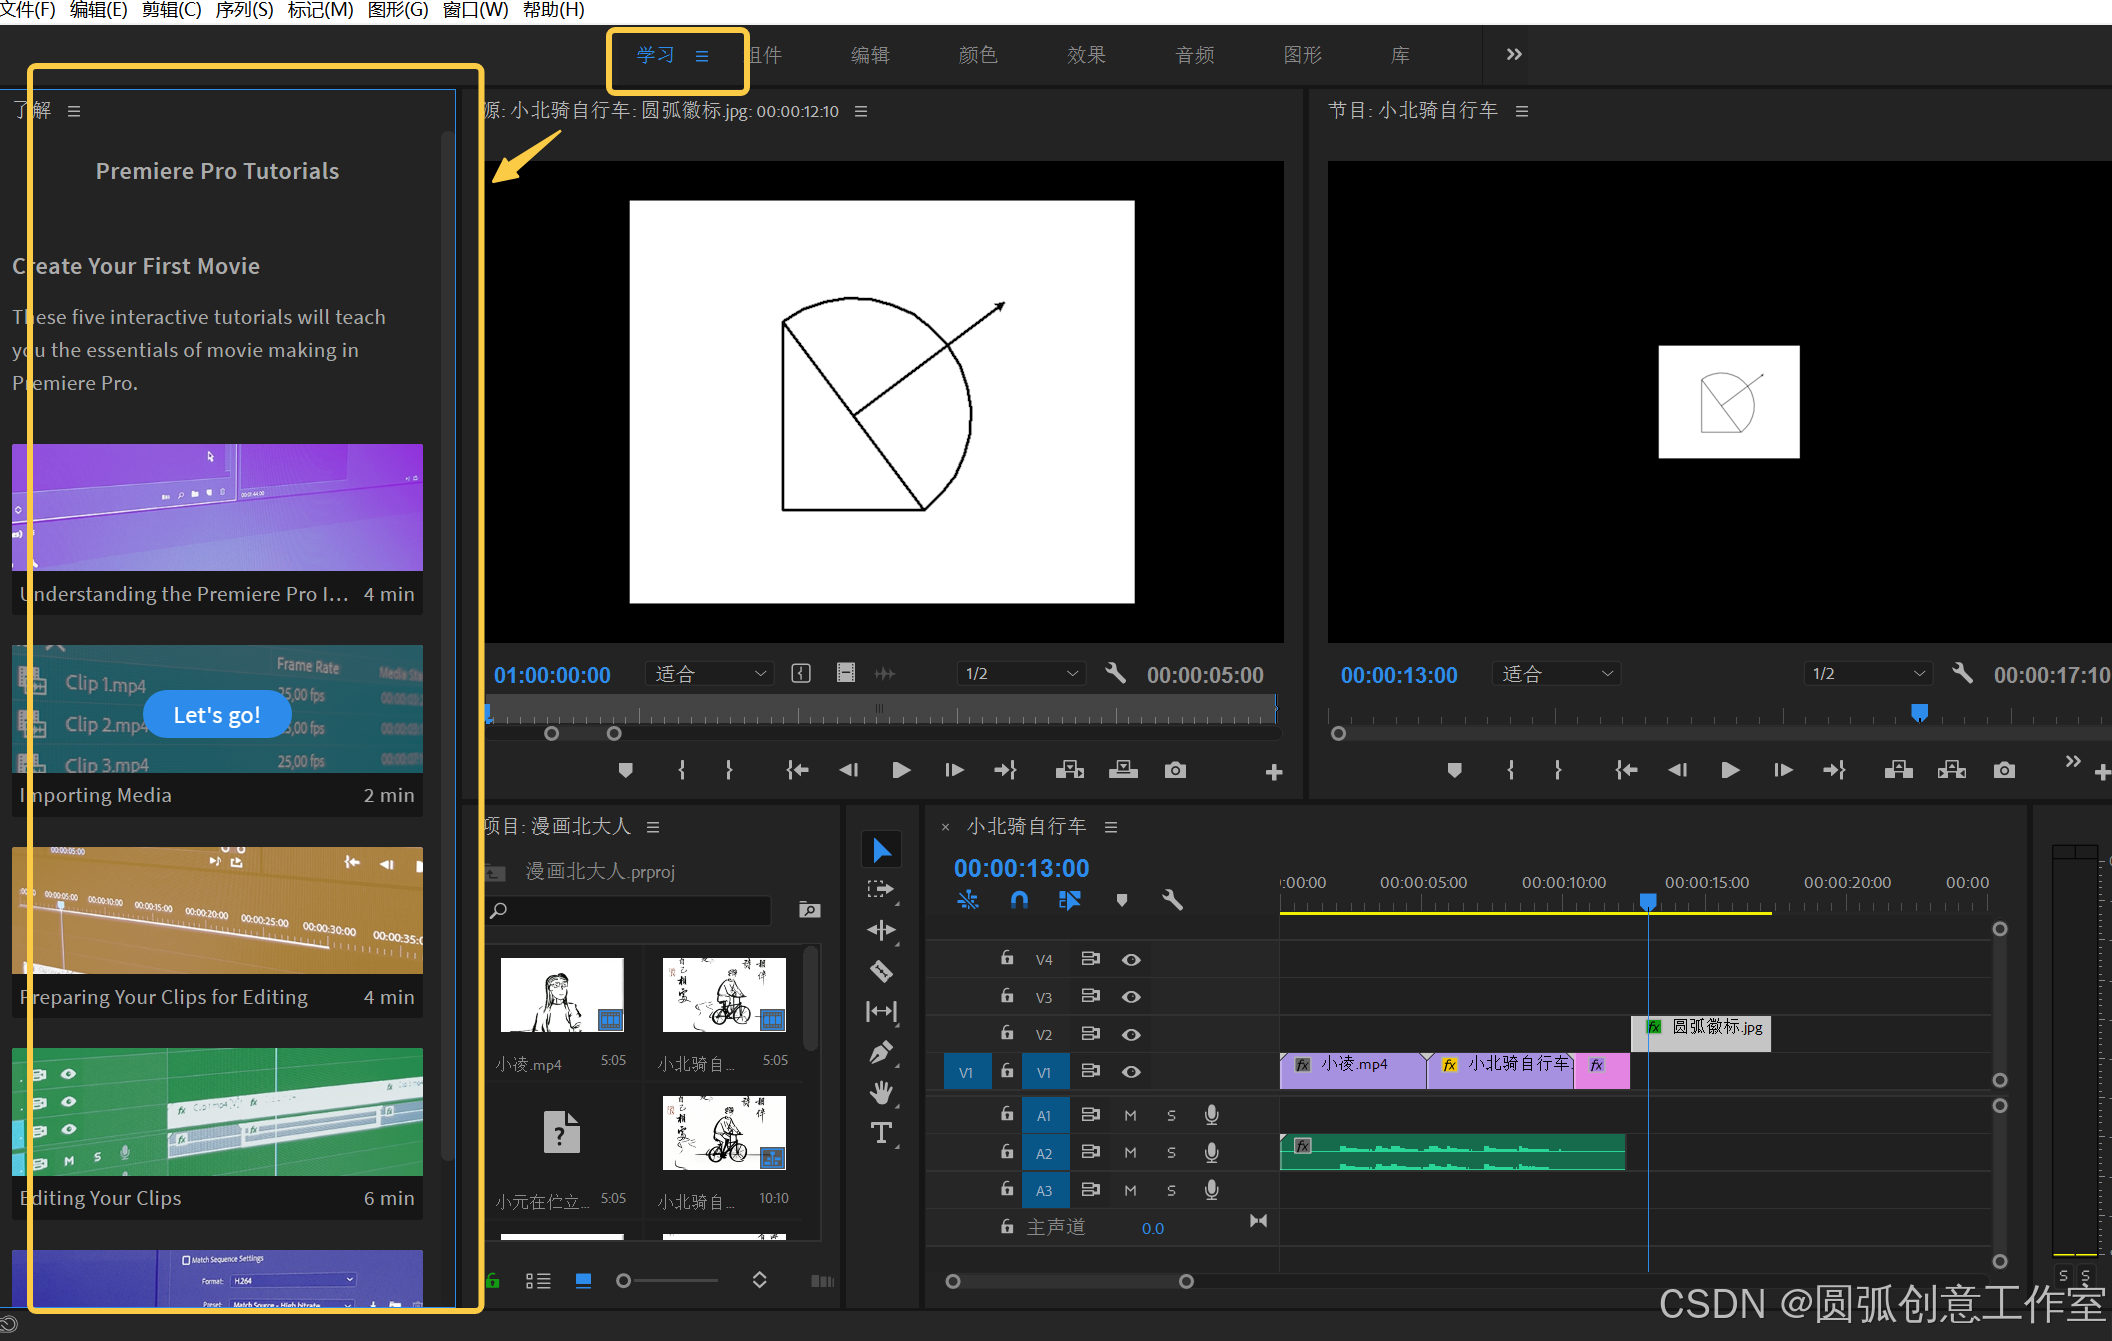The height and width of the screenshot is (1341, 2112).
Task: Click the Track Select Forward tool
Action: 881,889
